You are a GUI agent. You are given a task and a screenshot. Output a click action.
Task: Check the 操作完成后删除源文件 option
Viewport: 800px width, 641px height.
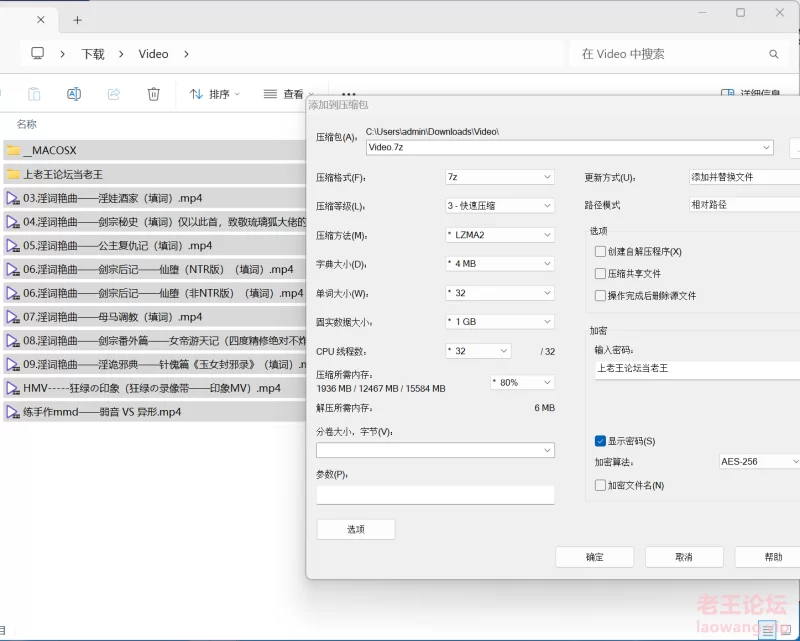point(600,296)
